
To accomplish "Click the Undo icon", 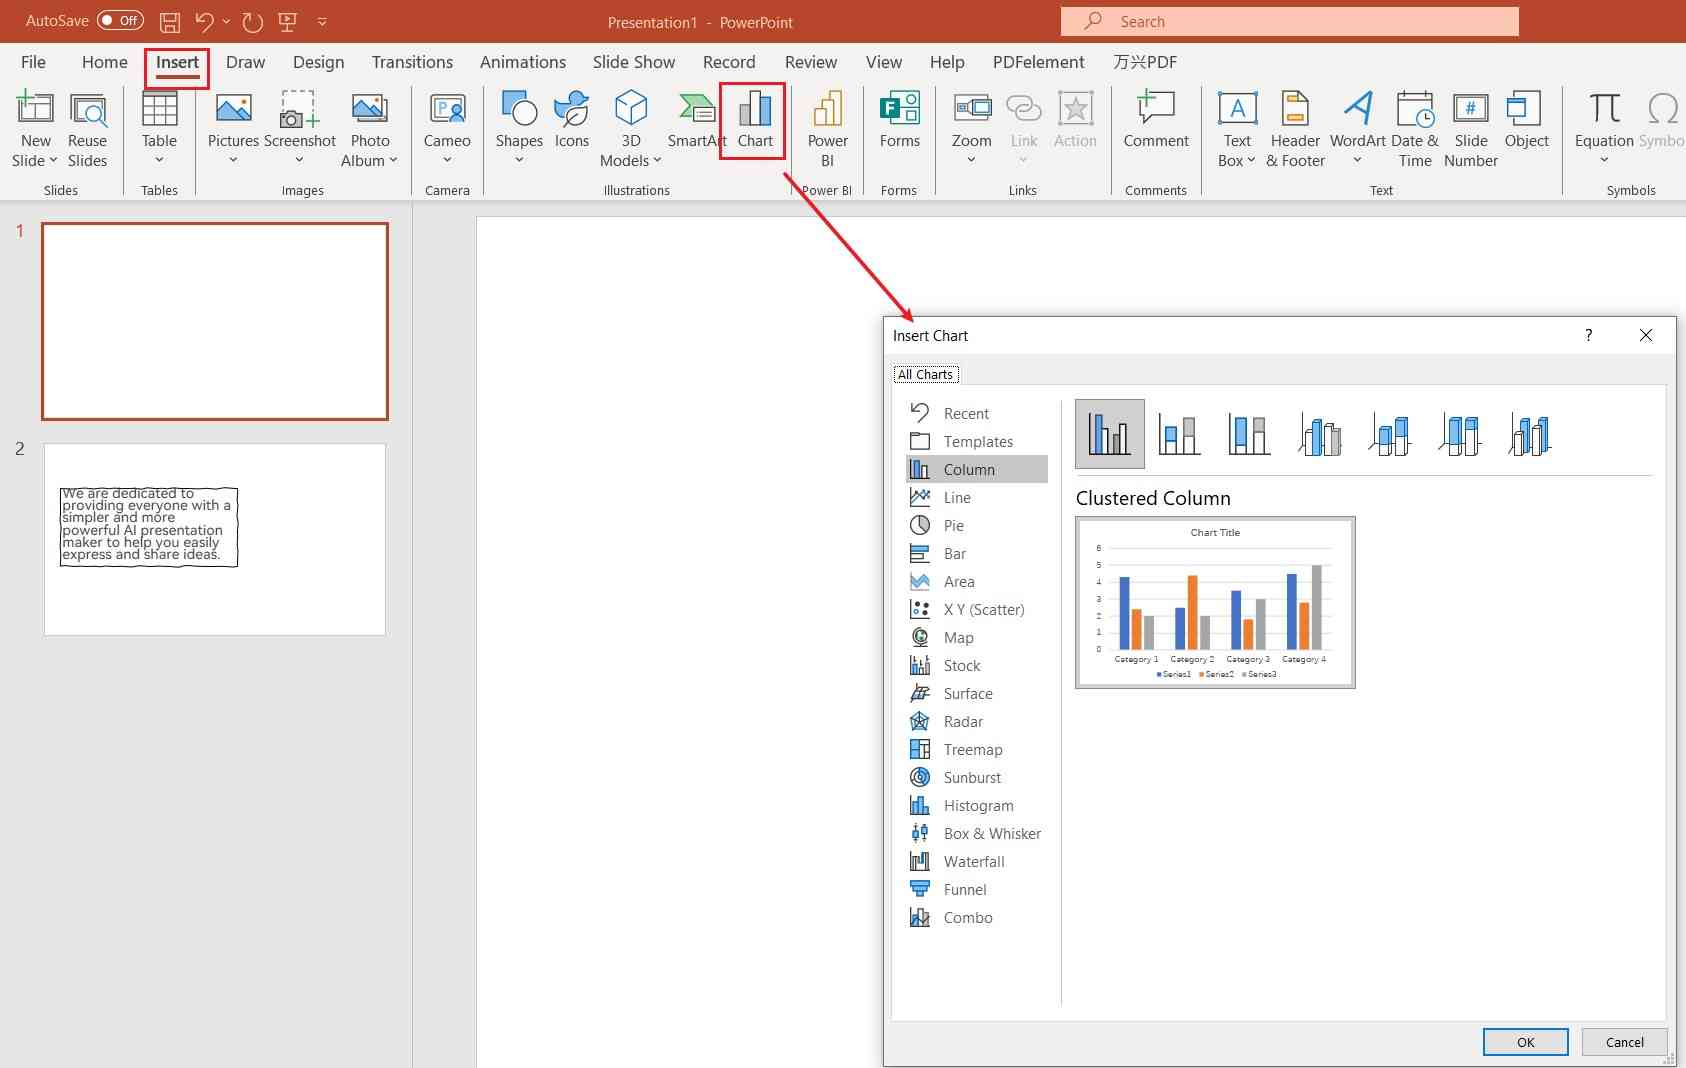I will coord(204,21).
